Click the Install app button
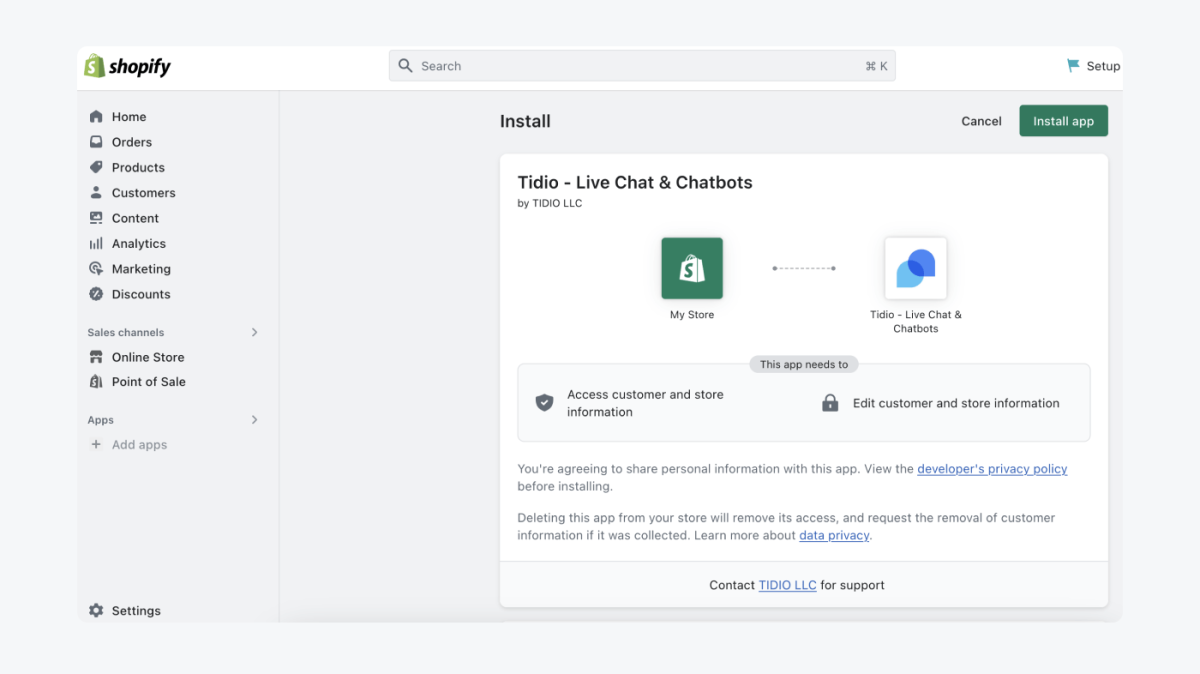The width and height of the screenshot is (1200, 674). (1063, 120)
